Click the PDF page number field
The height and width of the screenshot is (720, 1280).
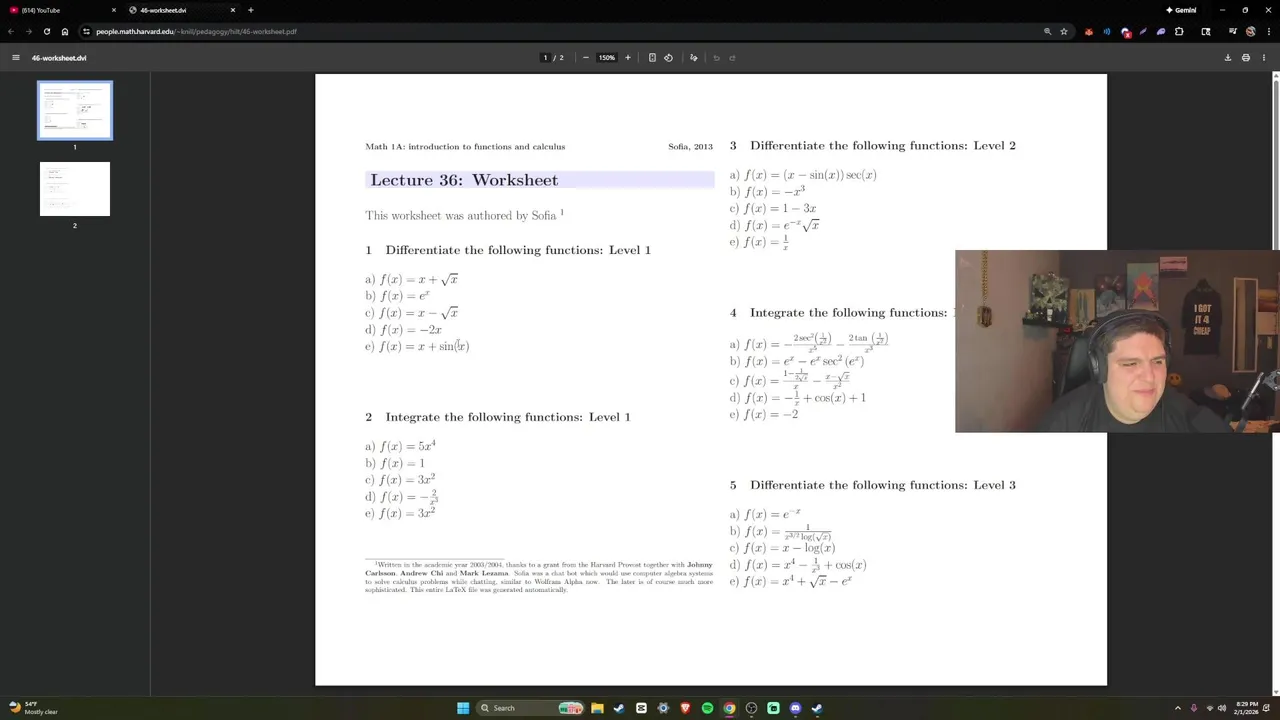pos(545,58)
